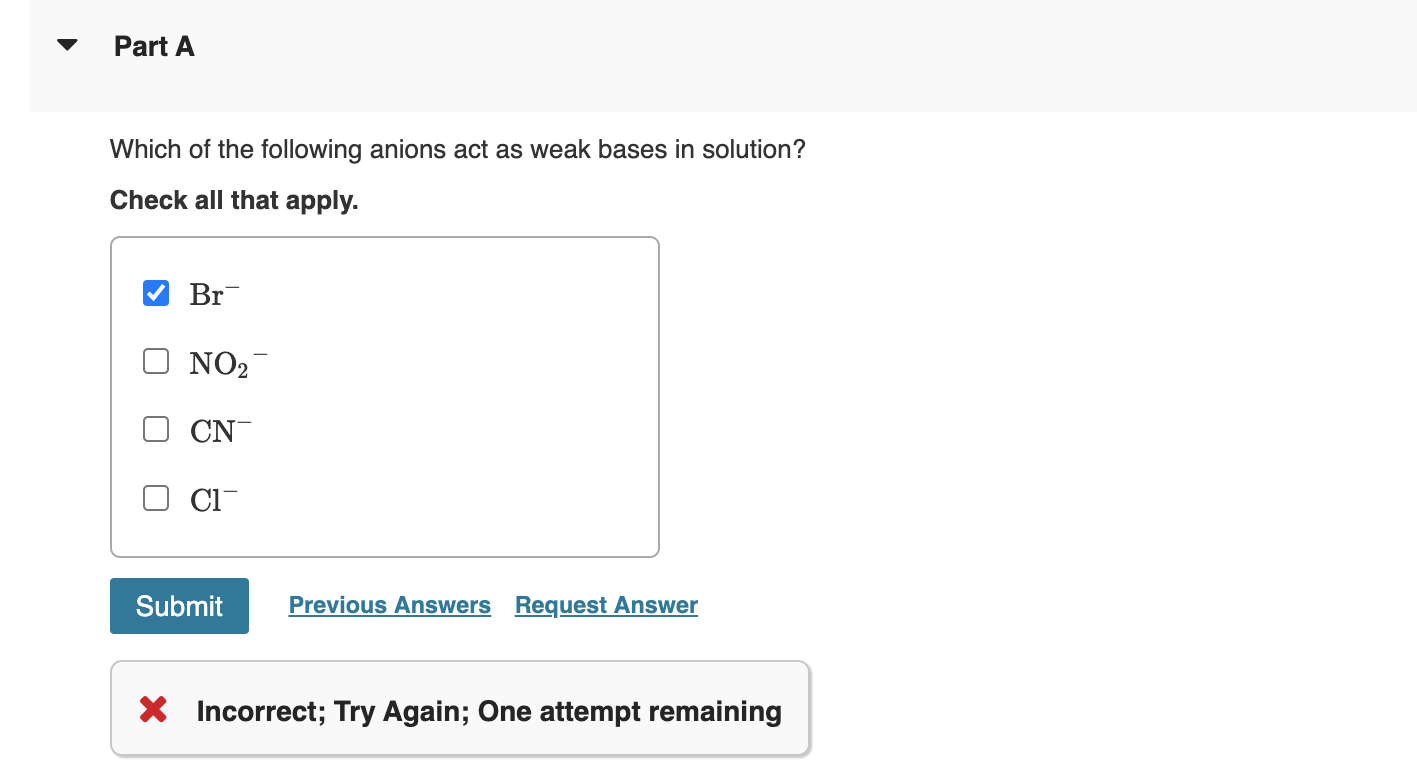Click the Submit button
The height and width of the screenshot is (774, 1417).
[x=179, y=605]
